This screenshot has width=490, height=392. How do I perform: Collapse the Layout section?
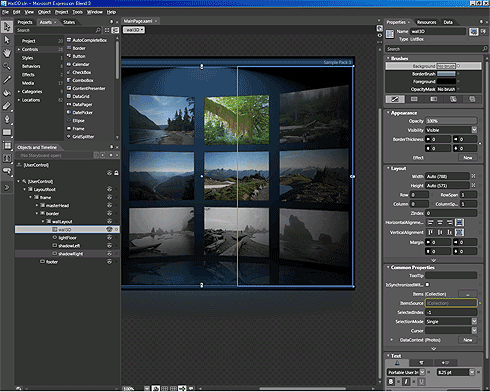[x=389, y=168]
